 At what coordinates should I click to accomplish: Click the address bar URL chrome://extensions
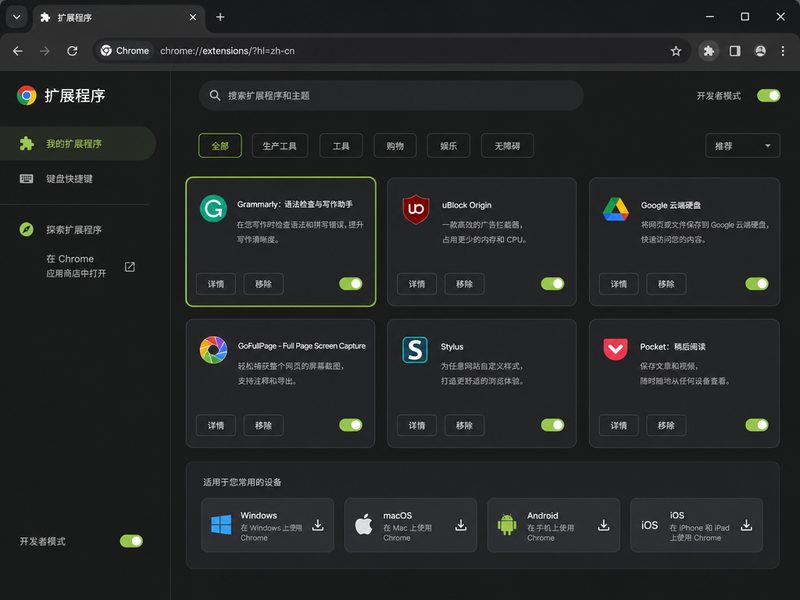pos(228,51)
